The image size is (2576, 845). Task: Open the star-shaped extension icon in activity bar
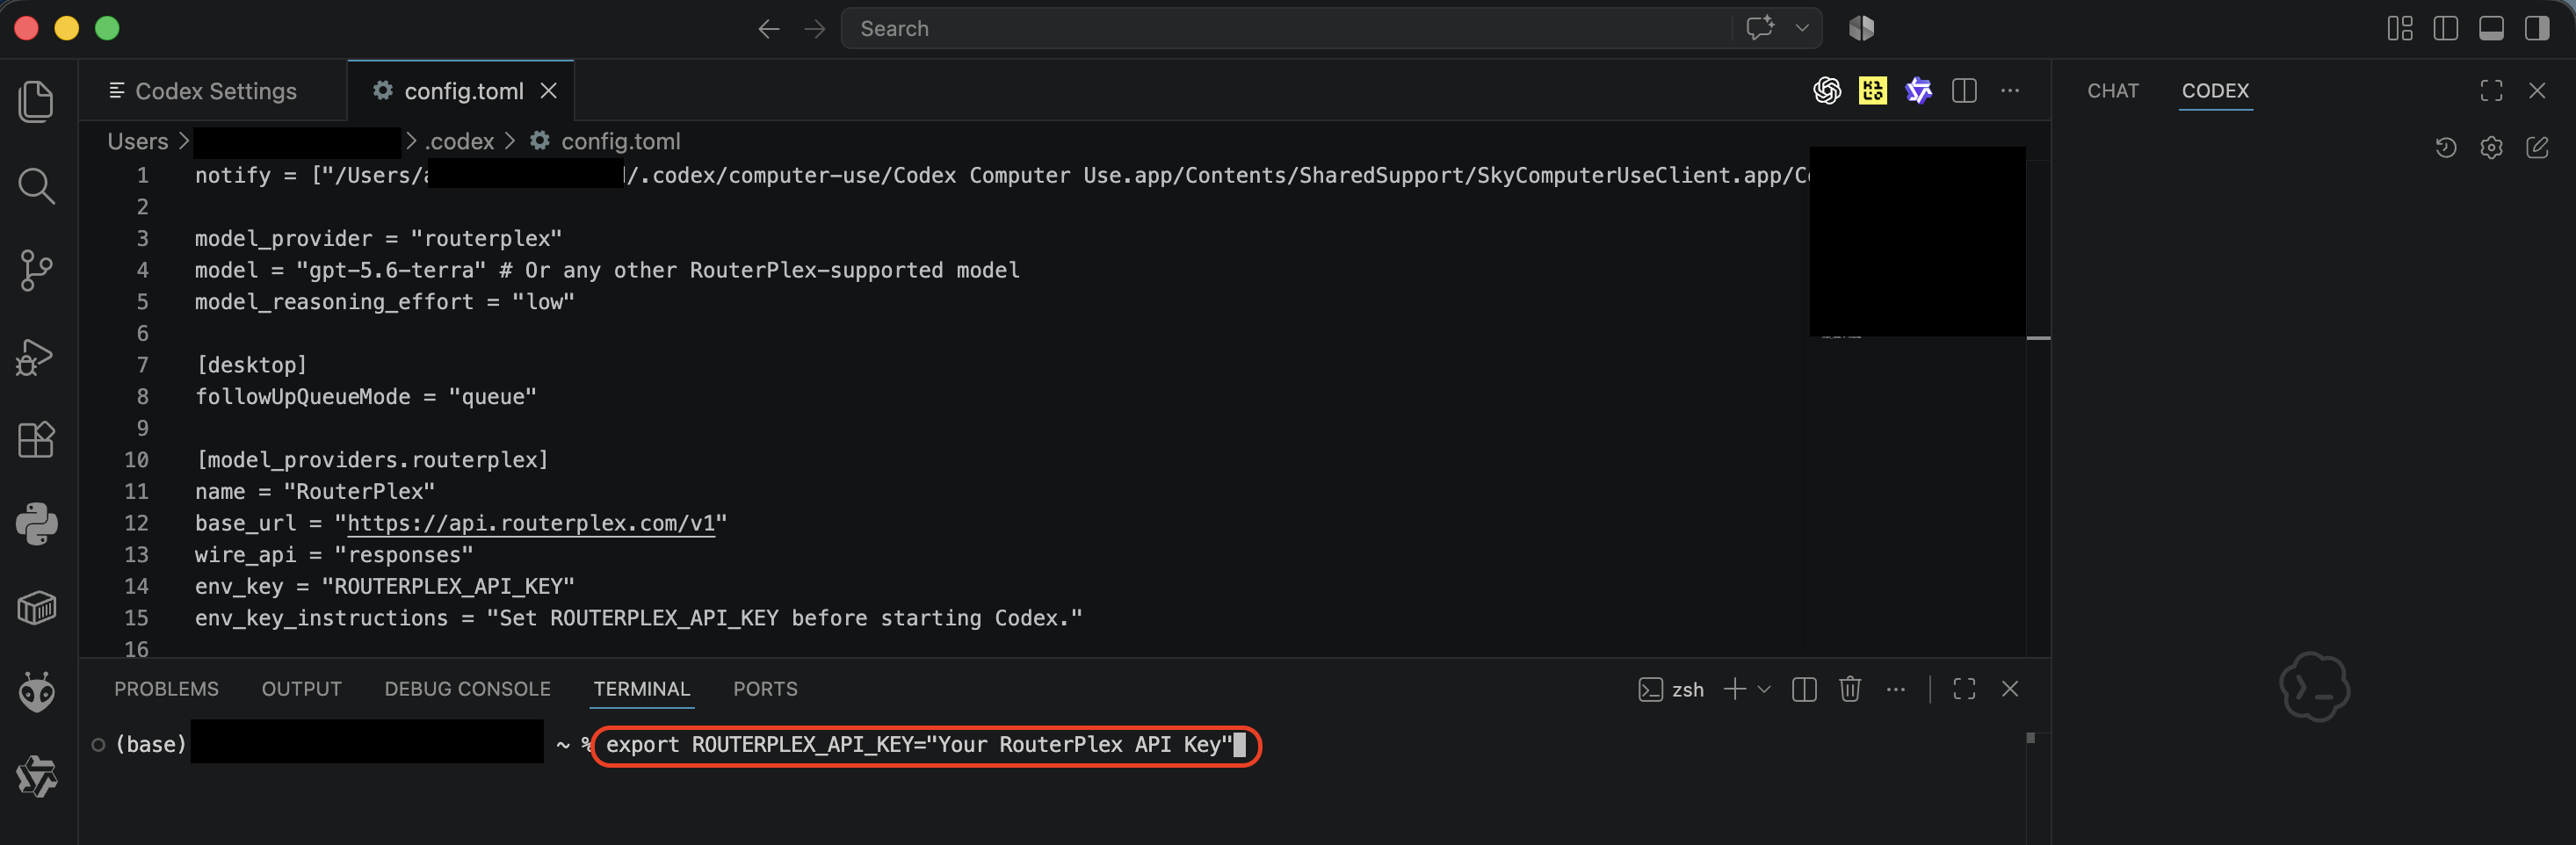(x=37, y=776)
